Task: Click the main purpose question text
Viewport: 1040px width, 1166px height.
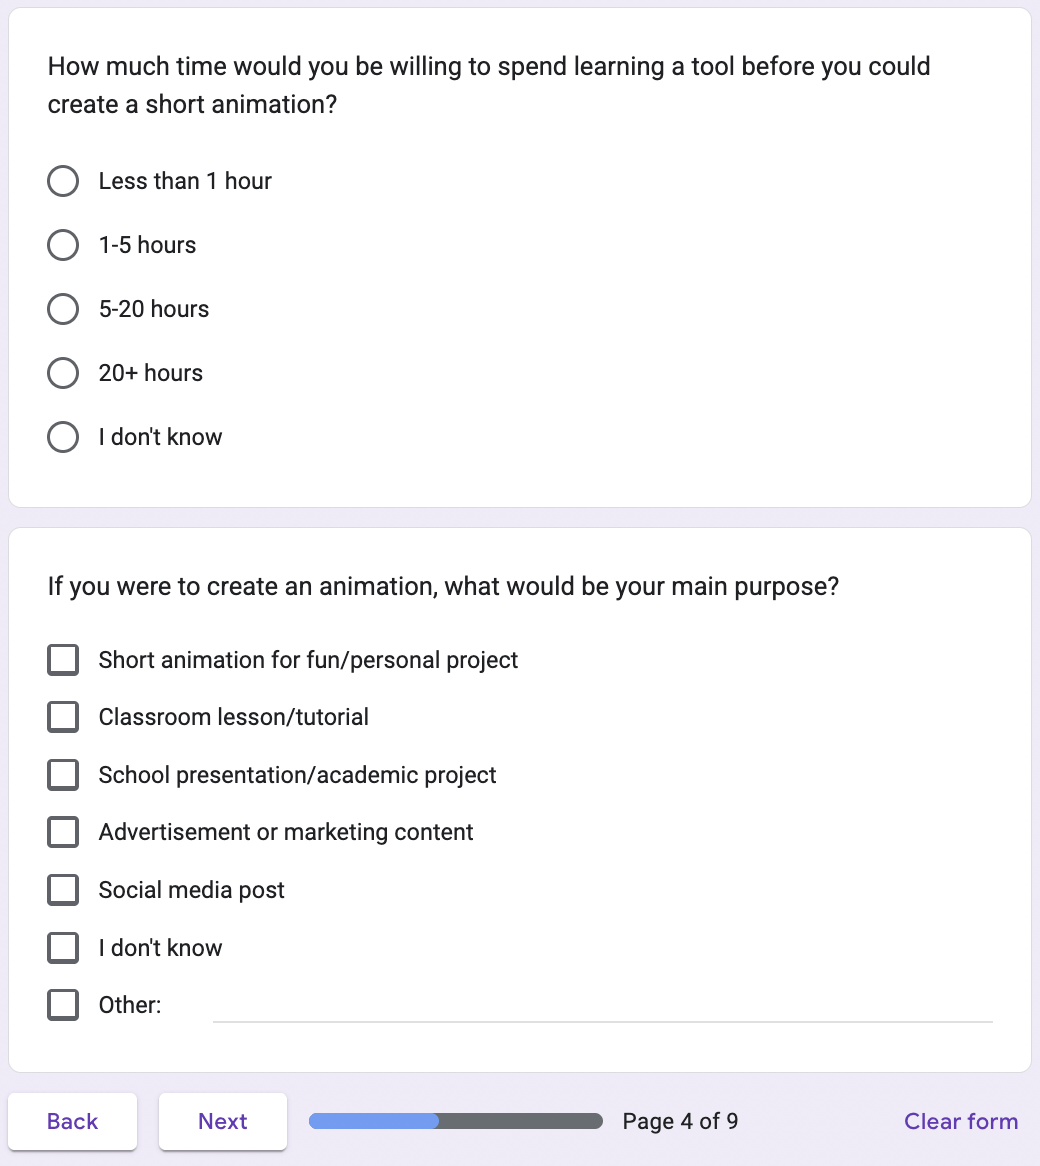Action: pyautogui.click(x=443, y=586)
